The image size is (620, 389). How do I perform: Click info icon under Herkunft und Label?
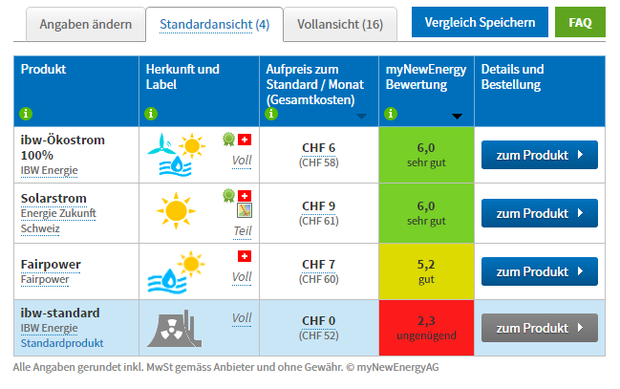click(151, 114)
